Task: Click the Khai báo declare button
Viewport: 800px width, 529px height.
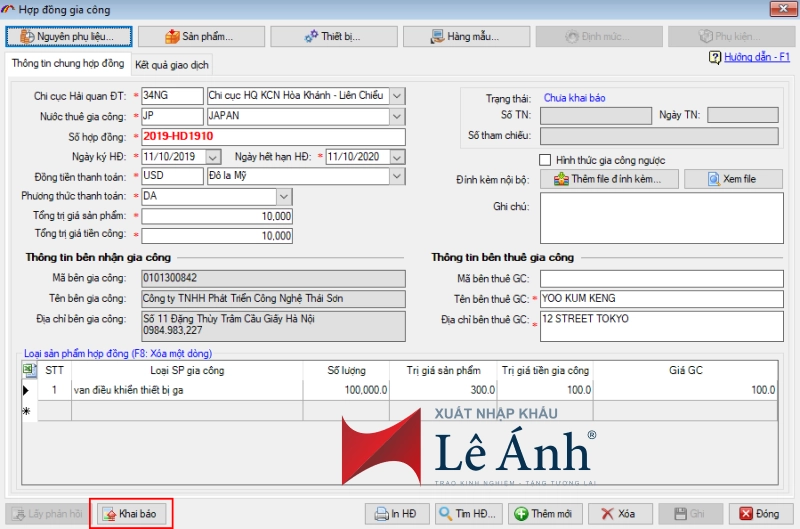Action: 131,514
